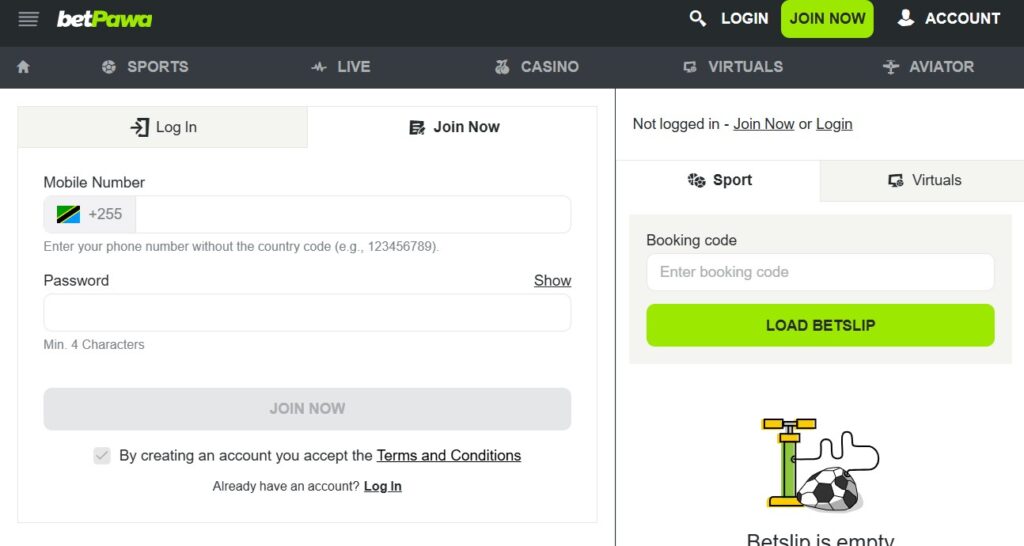Click the grey JOIN NOW submit button

click(307, 409)
